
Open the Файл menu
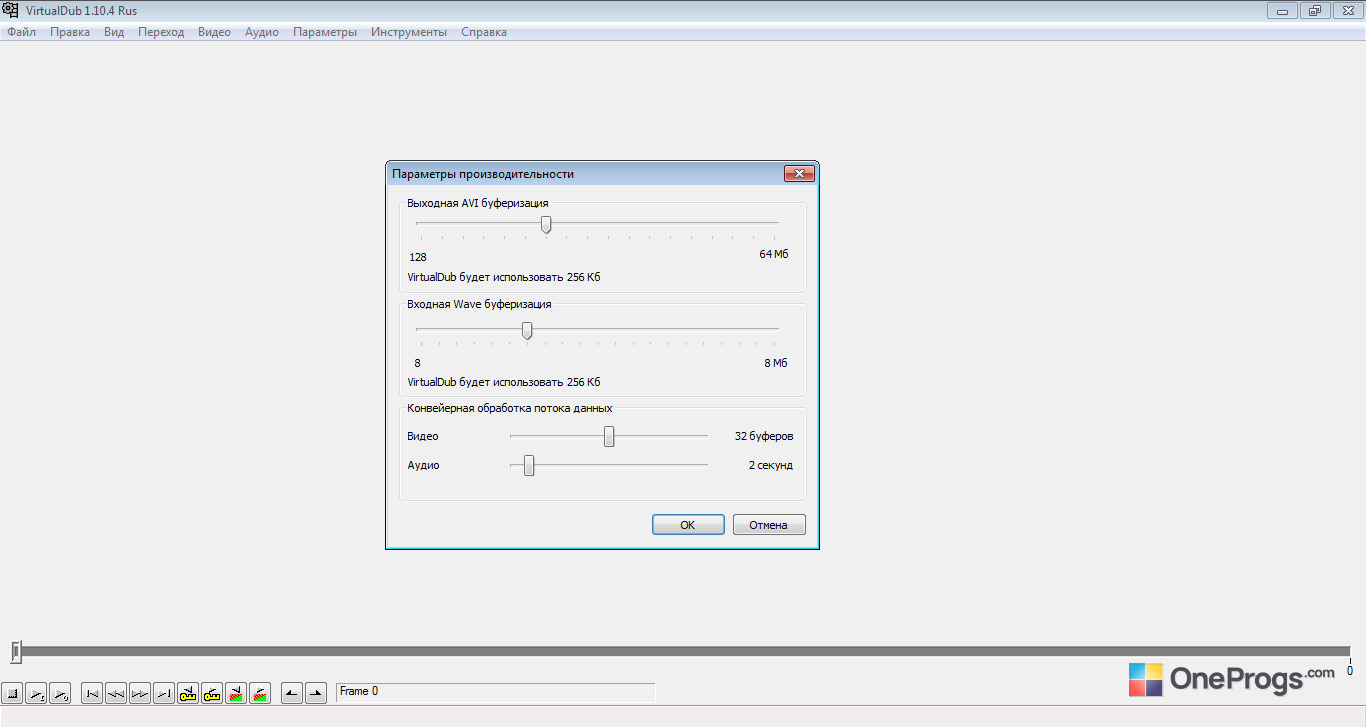(21, 32)
